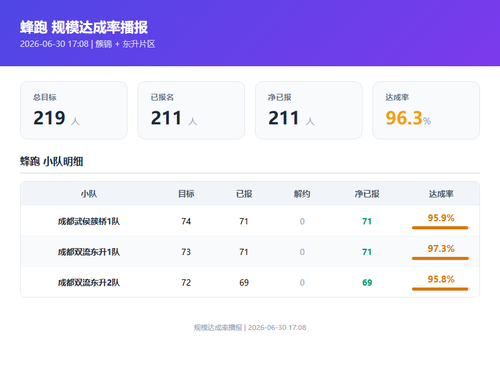Click green 净已报 69 for 双流东升2队

click(367, 283)
